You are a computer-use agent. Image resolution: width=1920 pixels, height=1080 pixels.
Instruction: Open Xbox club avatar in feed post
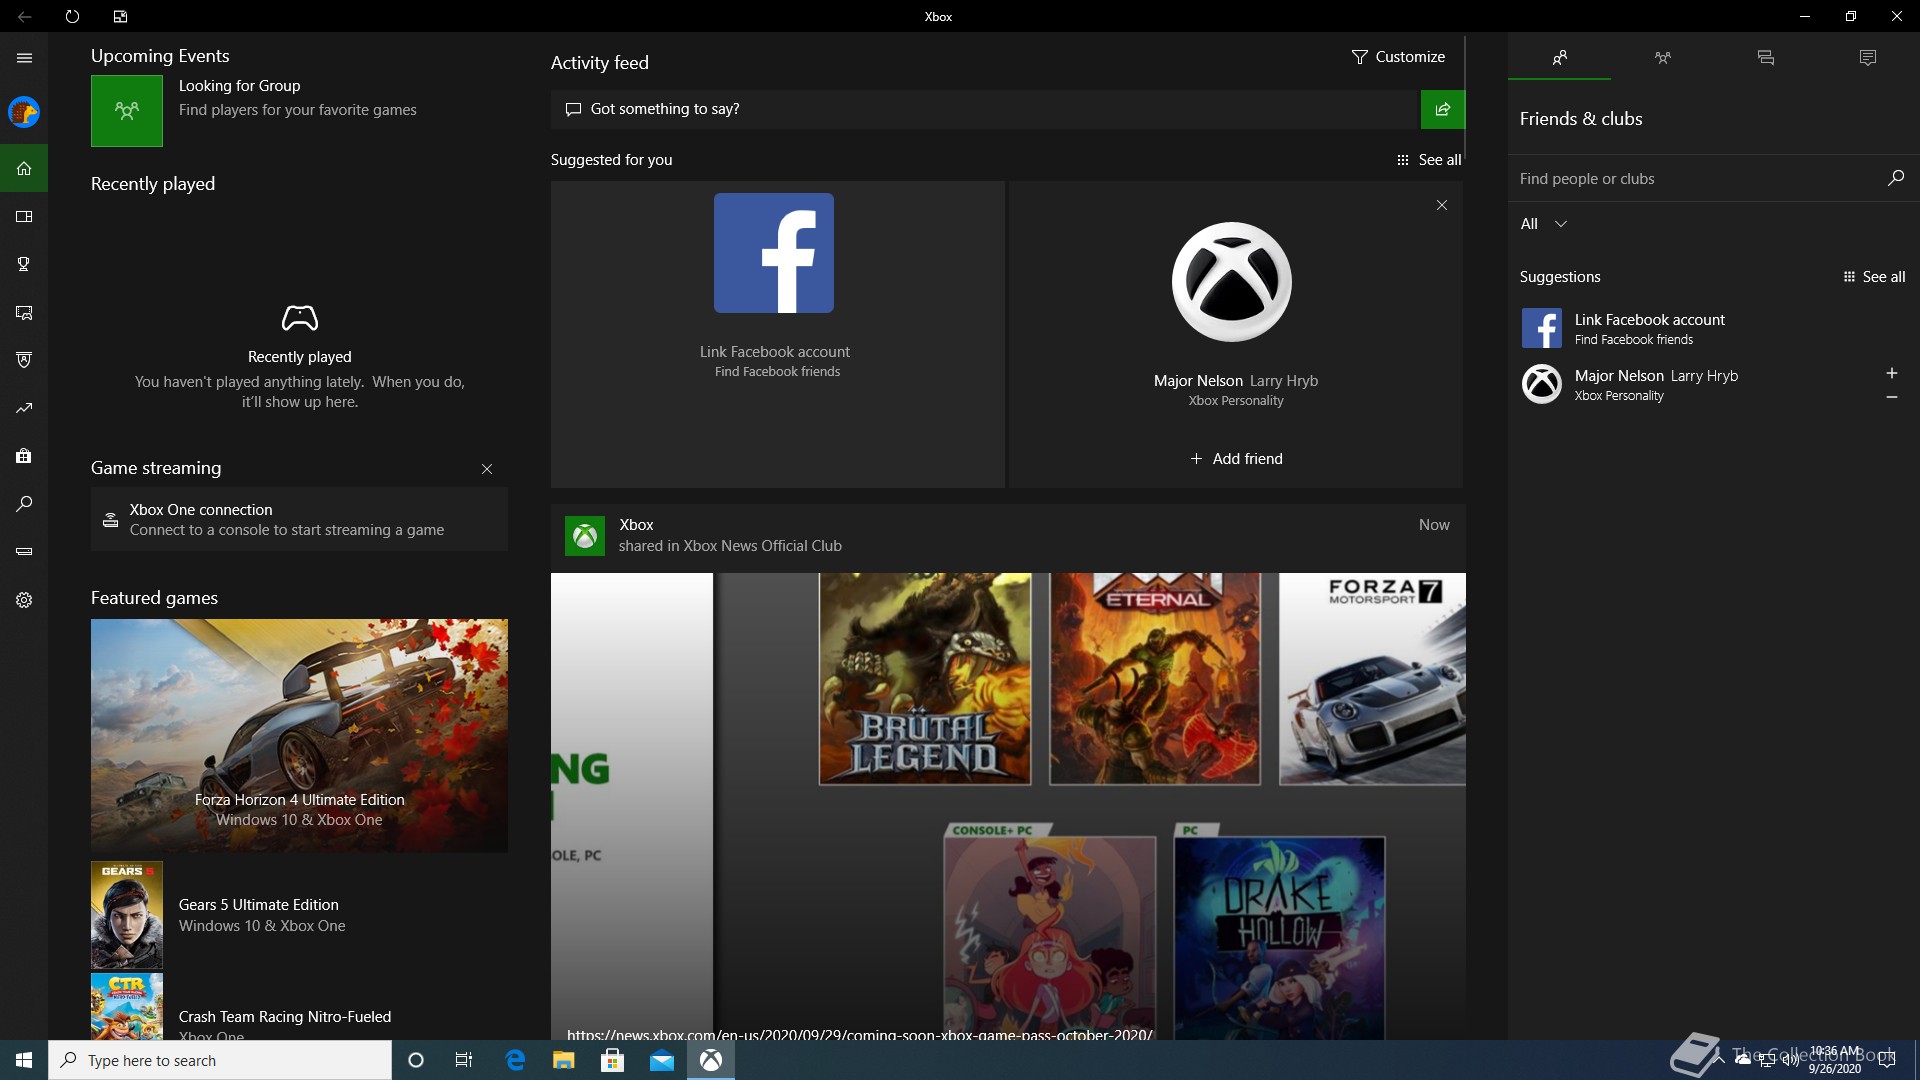tap(585, 536)
